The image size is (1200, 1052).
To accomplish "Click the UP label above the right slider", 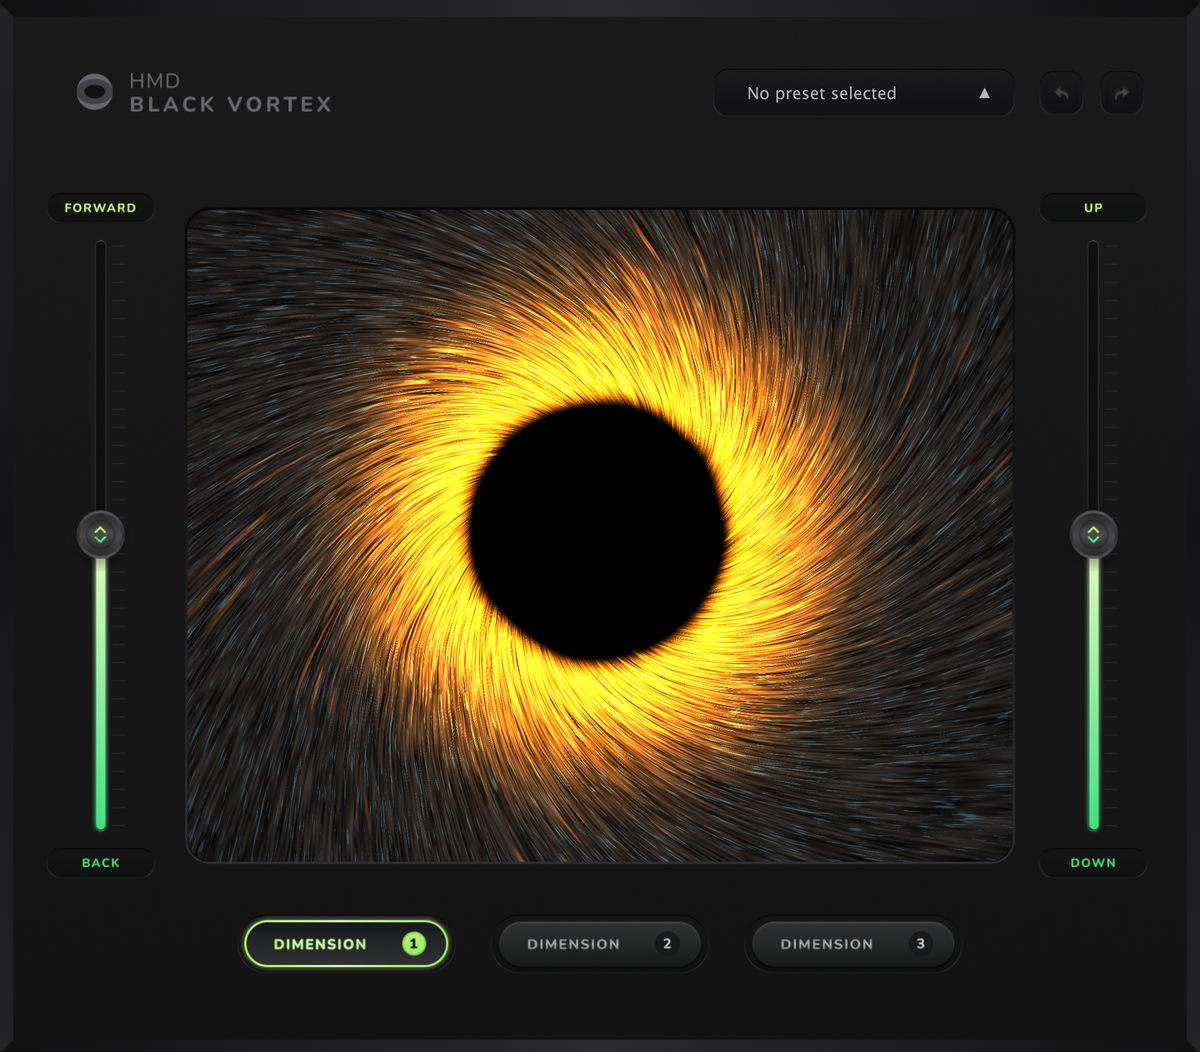I will pyautogui.click(x=1093, y=207).
